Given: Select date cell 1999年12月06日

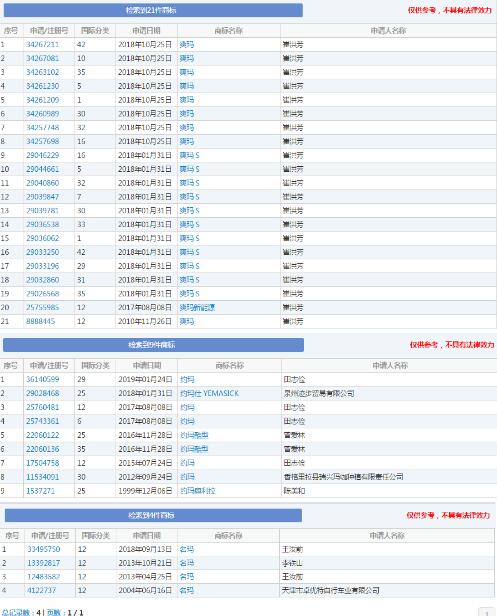Looking at the screenshot, I should click(145, 491).
